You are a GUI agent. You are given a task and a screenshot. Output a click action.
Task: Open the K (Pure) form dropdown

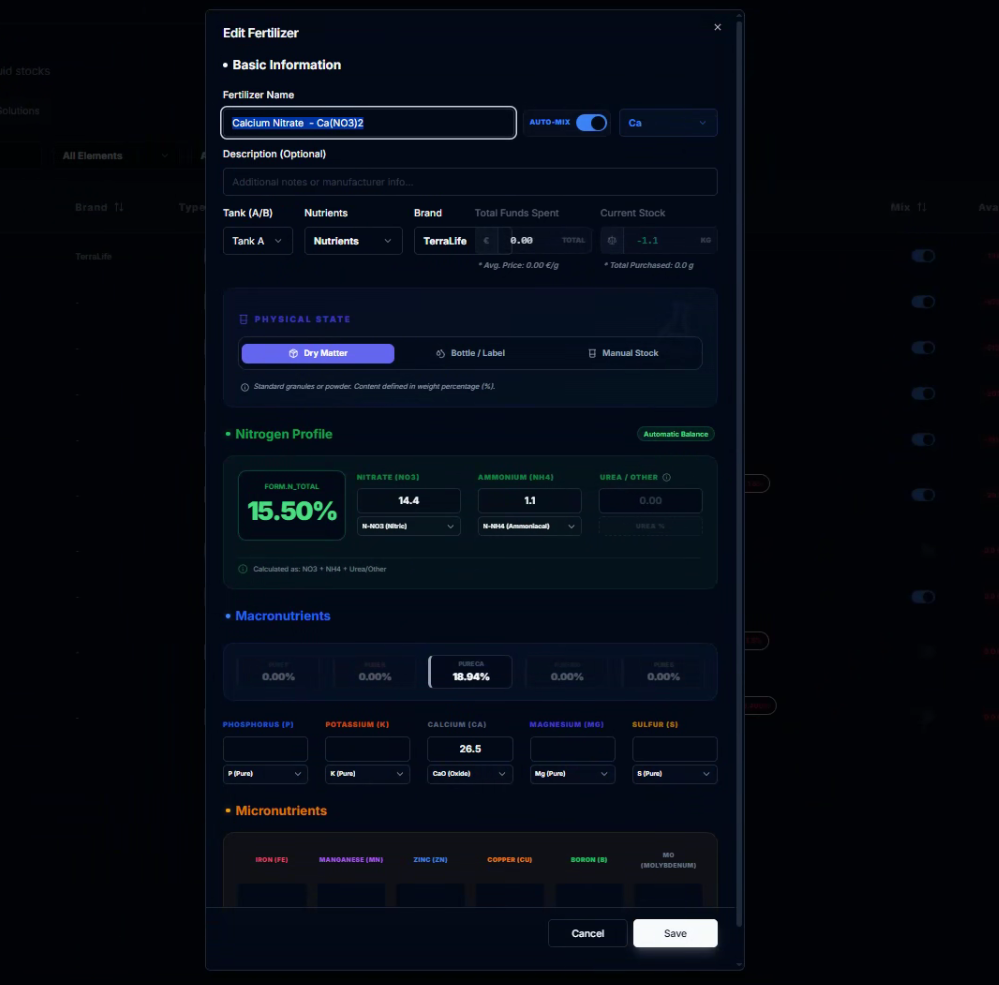pos(367,773)
